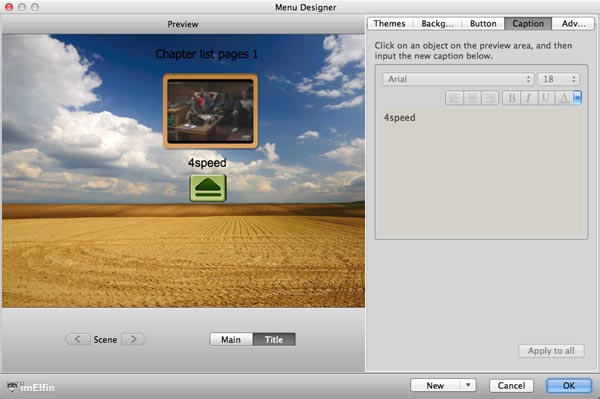Viewport: 600px width, 399px height.
Task: Toggle bold formatting for caption
Action: (x=511, y=98)
